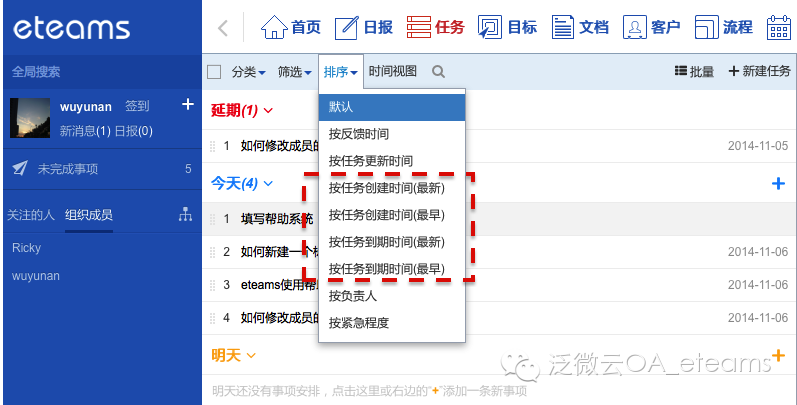This screenshot has height=405, width=797.
Task: Click 新建任务 button
Action: tap(760, 71)
